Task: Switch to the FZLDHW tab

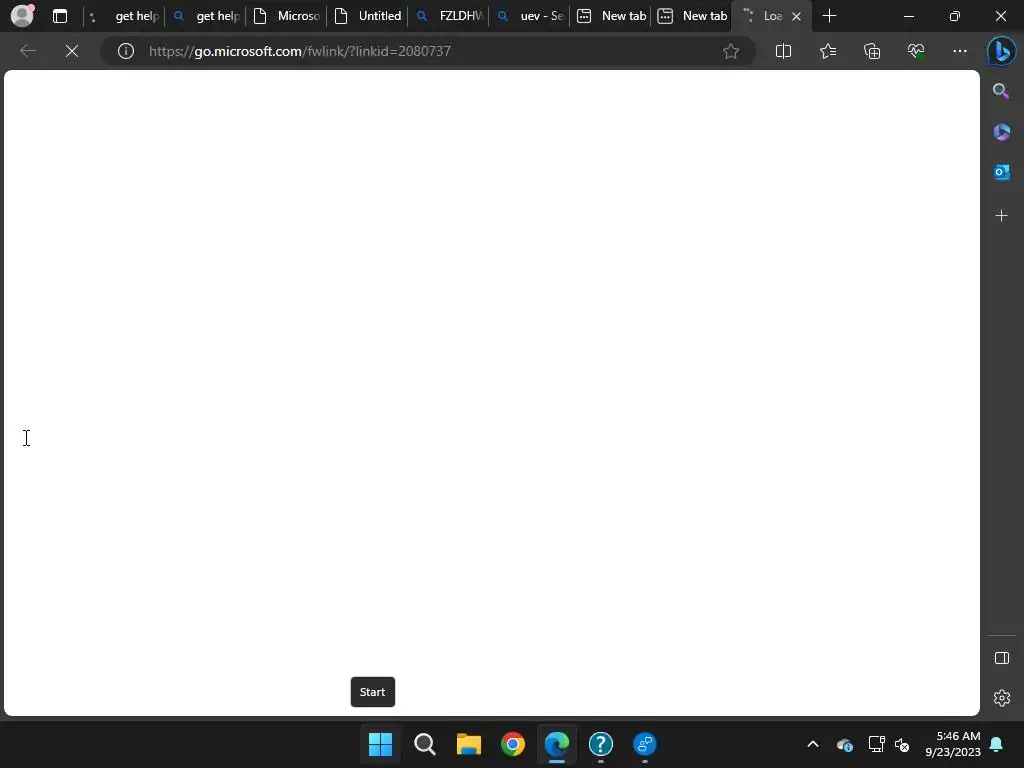Action: click(x=448, y=16)
